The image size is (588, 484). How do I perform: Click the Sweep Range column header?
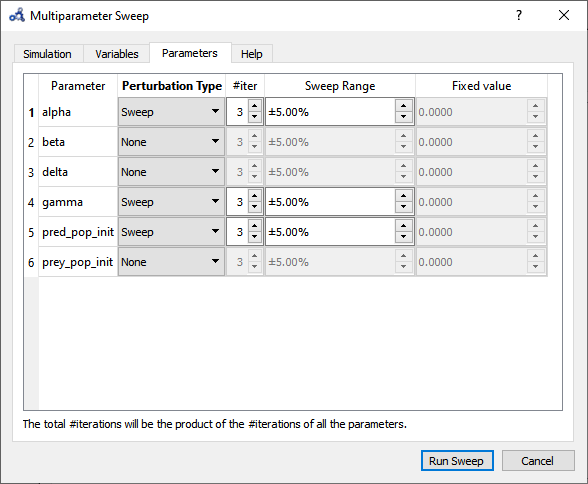pyautogui.click(x=340, y=86)
